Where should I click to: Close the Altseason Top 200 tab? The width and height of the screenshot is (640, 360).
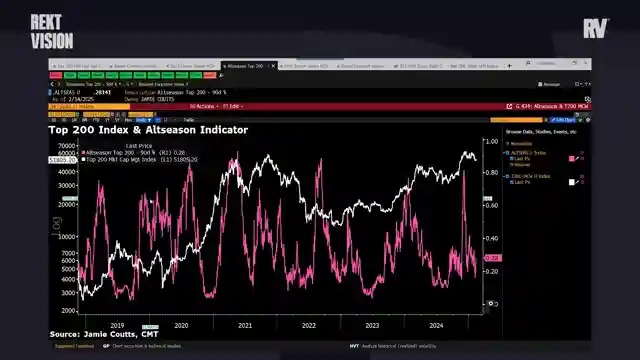273,66
